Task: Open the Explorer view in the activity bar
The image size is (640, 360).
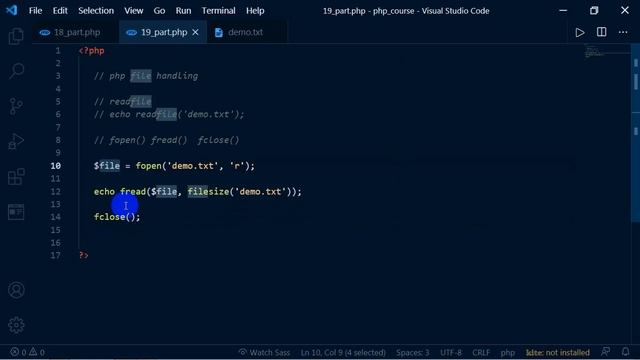Action: pyautogui.click(x=16, y=36)
